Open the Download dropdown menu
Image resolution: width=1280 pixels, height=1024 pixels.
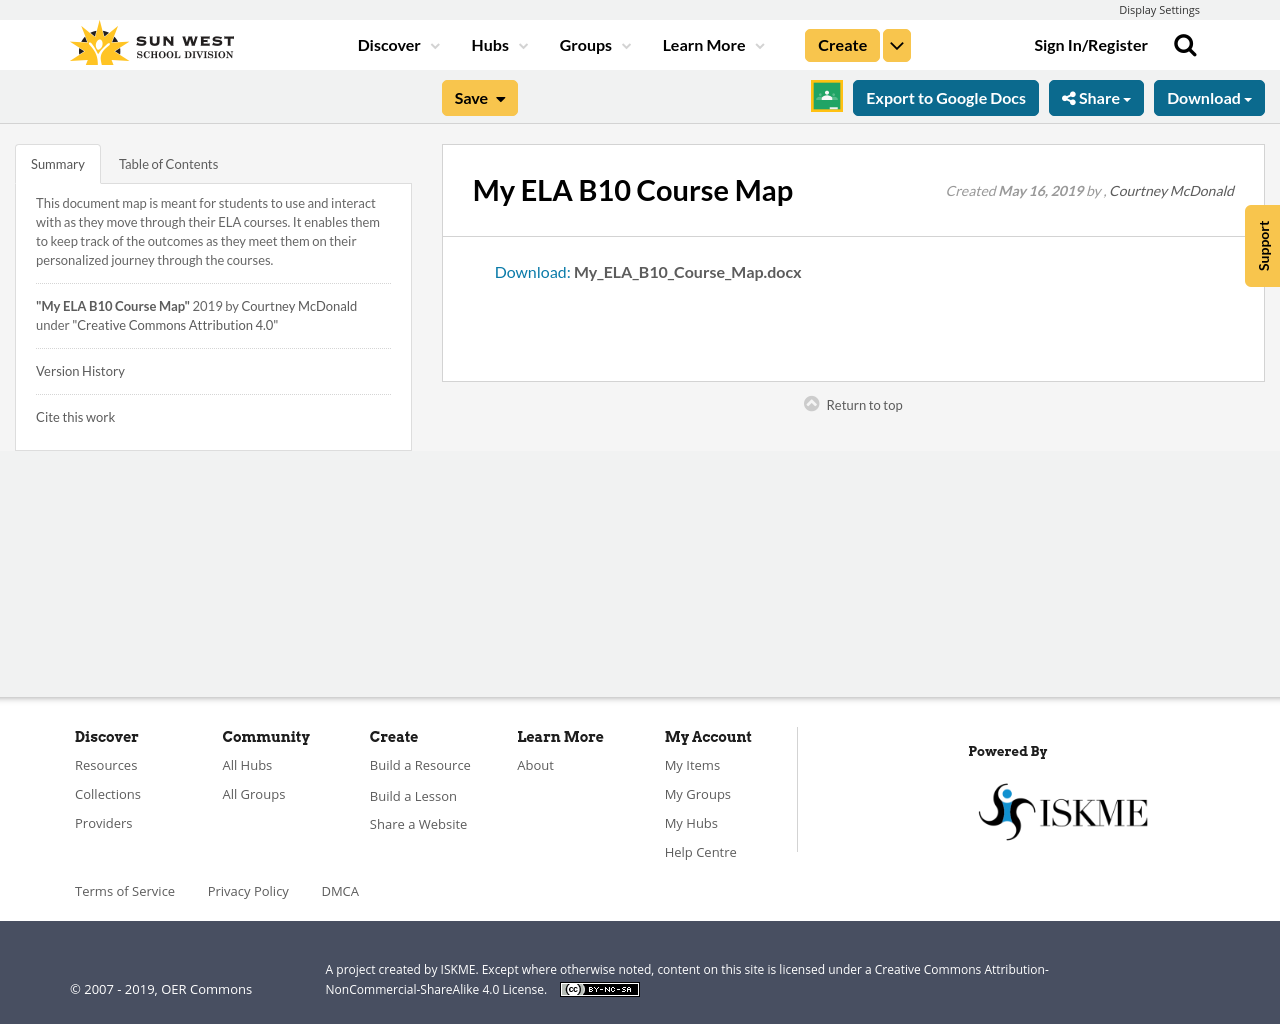click(x=1208, y=96)
